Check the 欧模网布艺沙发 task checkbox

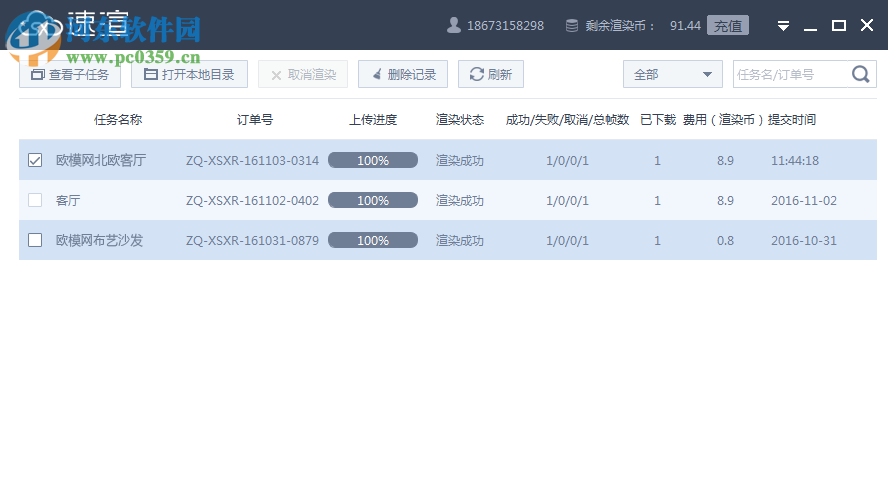[35, 240]
